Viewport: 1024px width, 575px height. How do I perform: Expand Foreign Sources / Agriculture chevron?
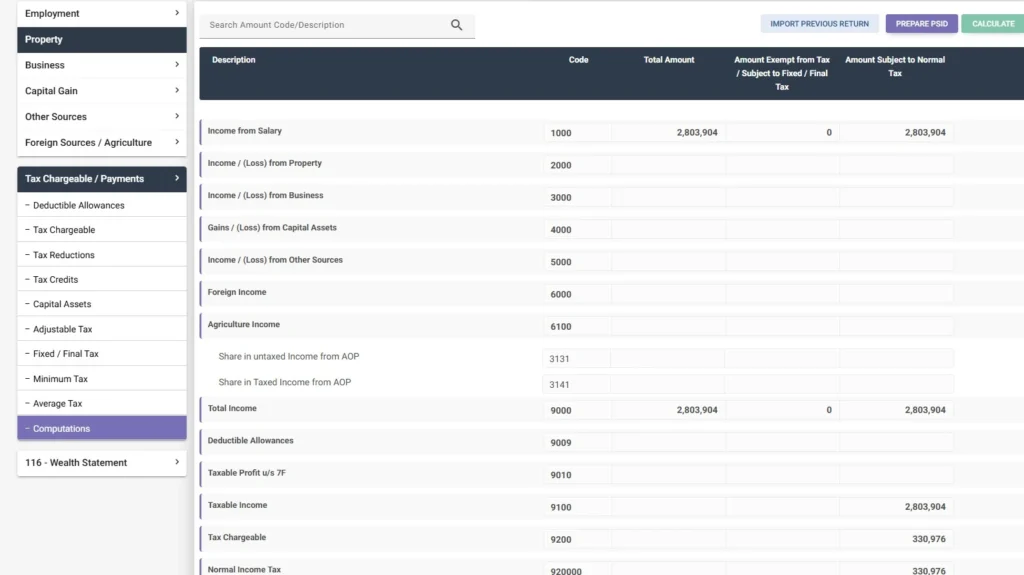177,142
